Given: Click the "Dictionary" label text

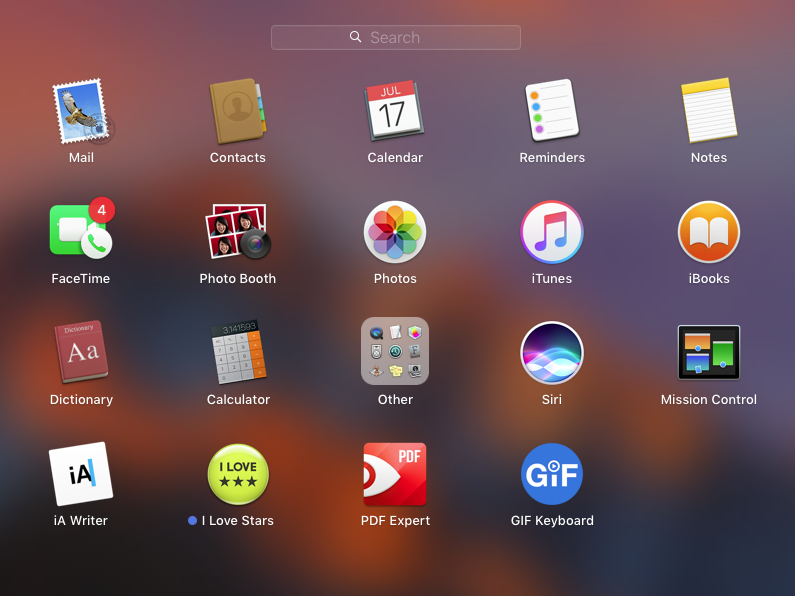Looking at the screenshot, I should (81, 400).
